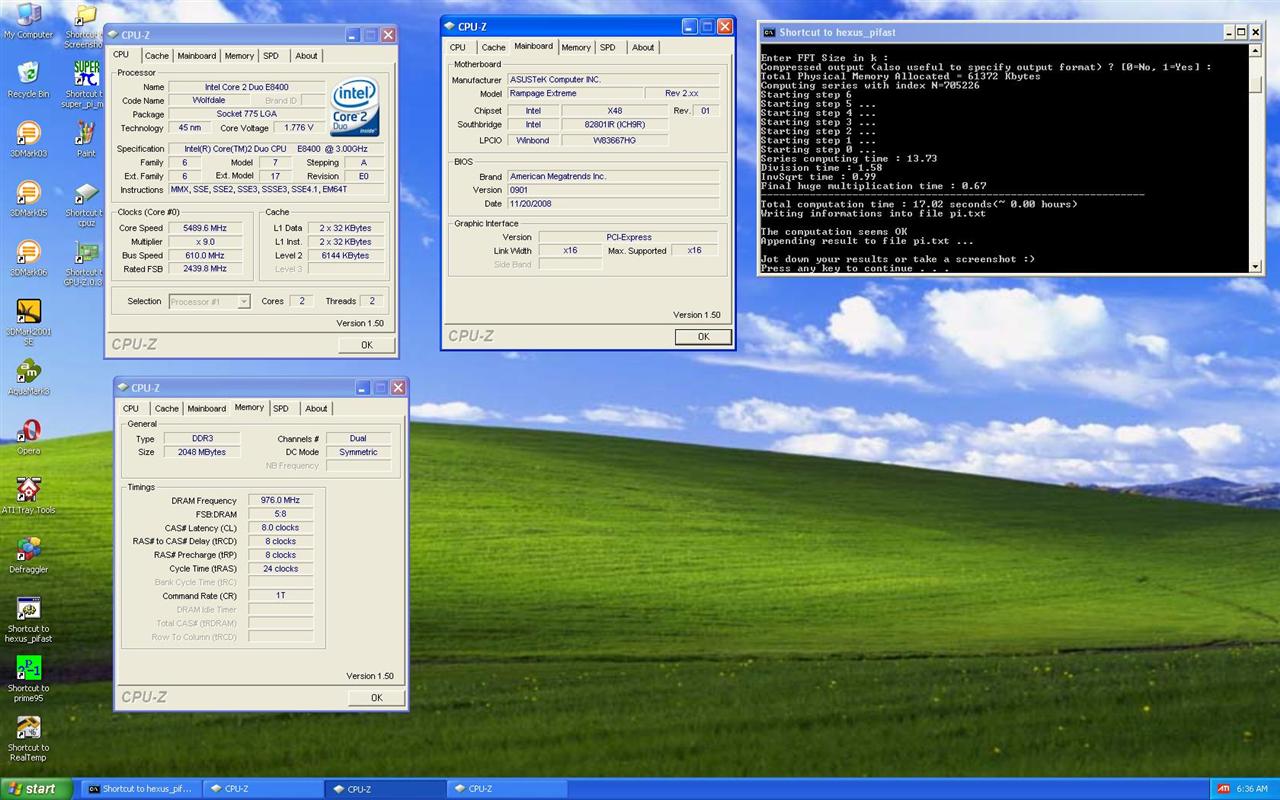Open the RealTemp shortcut icon

pyautogui.click(x=28, y=727)
